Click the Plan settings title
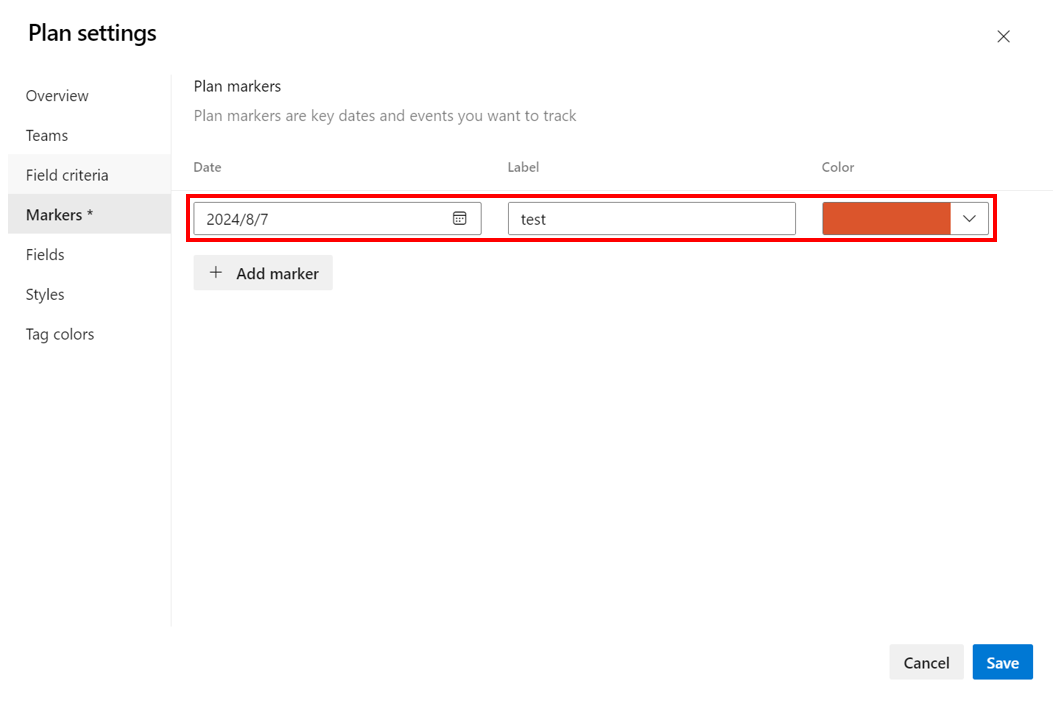This screenshot has height=703, width=1059. [93, 33]
